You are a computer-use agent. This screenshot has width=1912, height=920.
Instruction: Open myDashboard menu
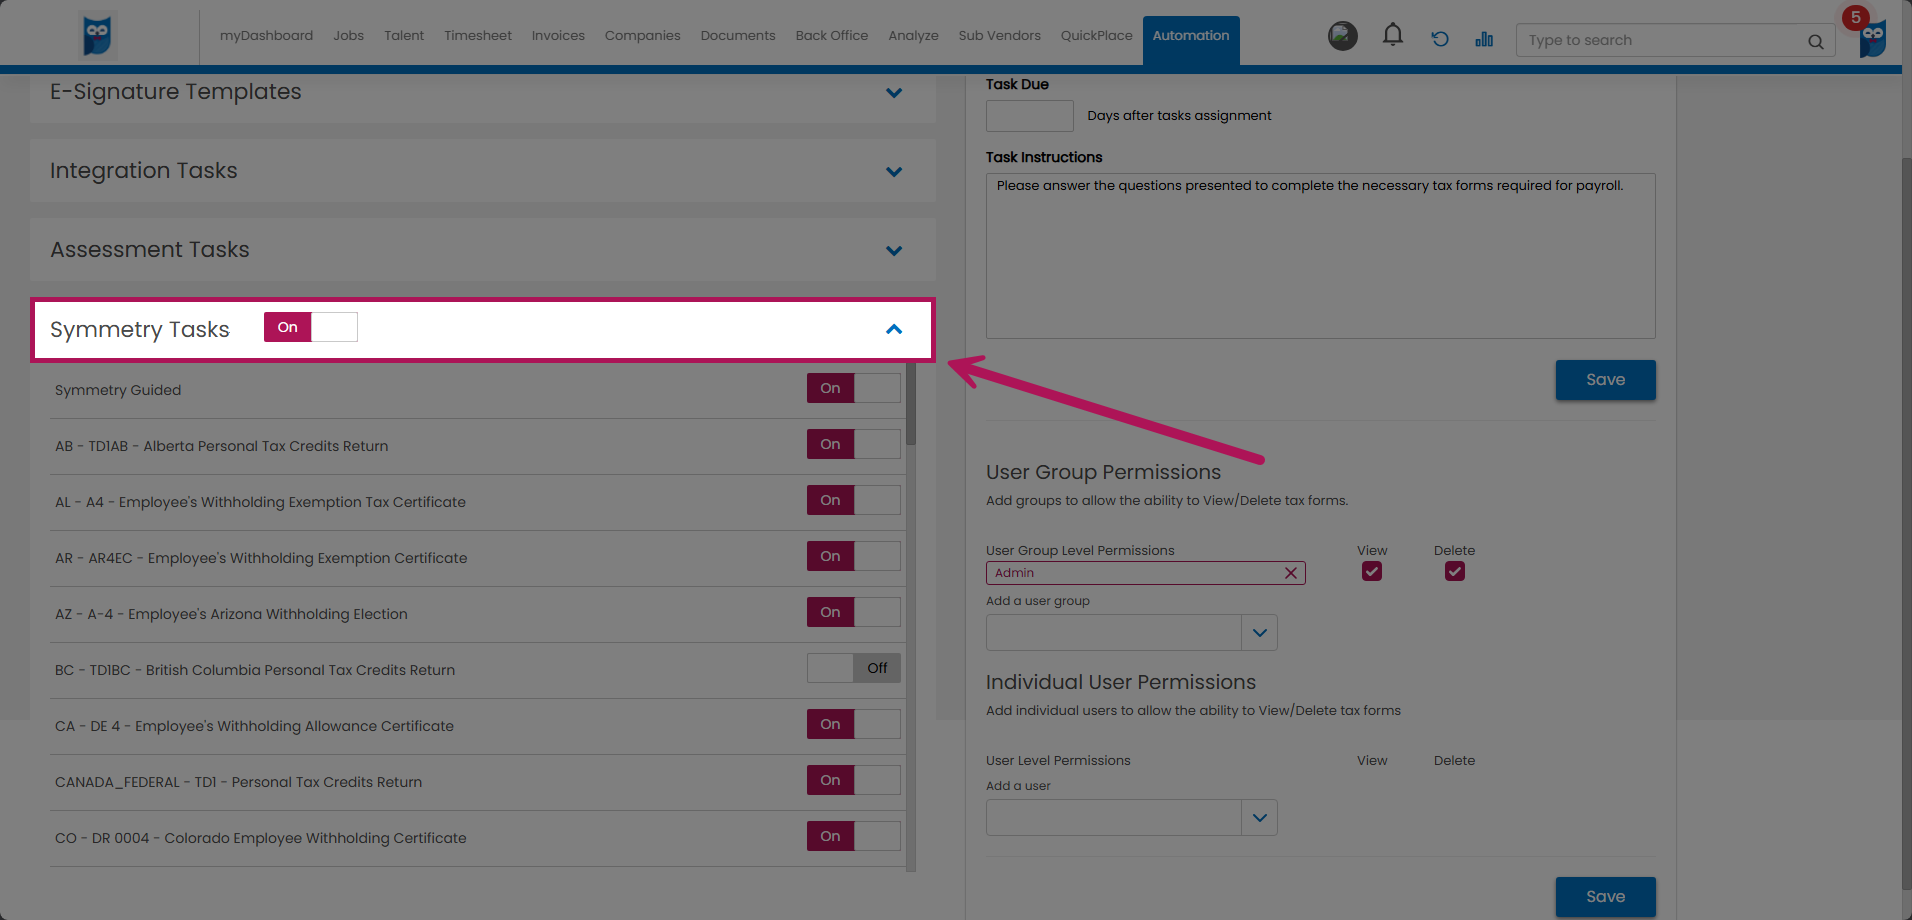[266, 36]
